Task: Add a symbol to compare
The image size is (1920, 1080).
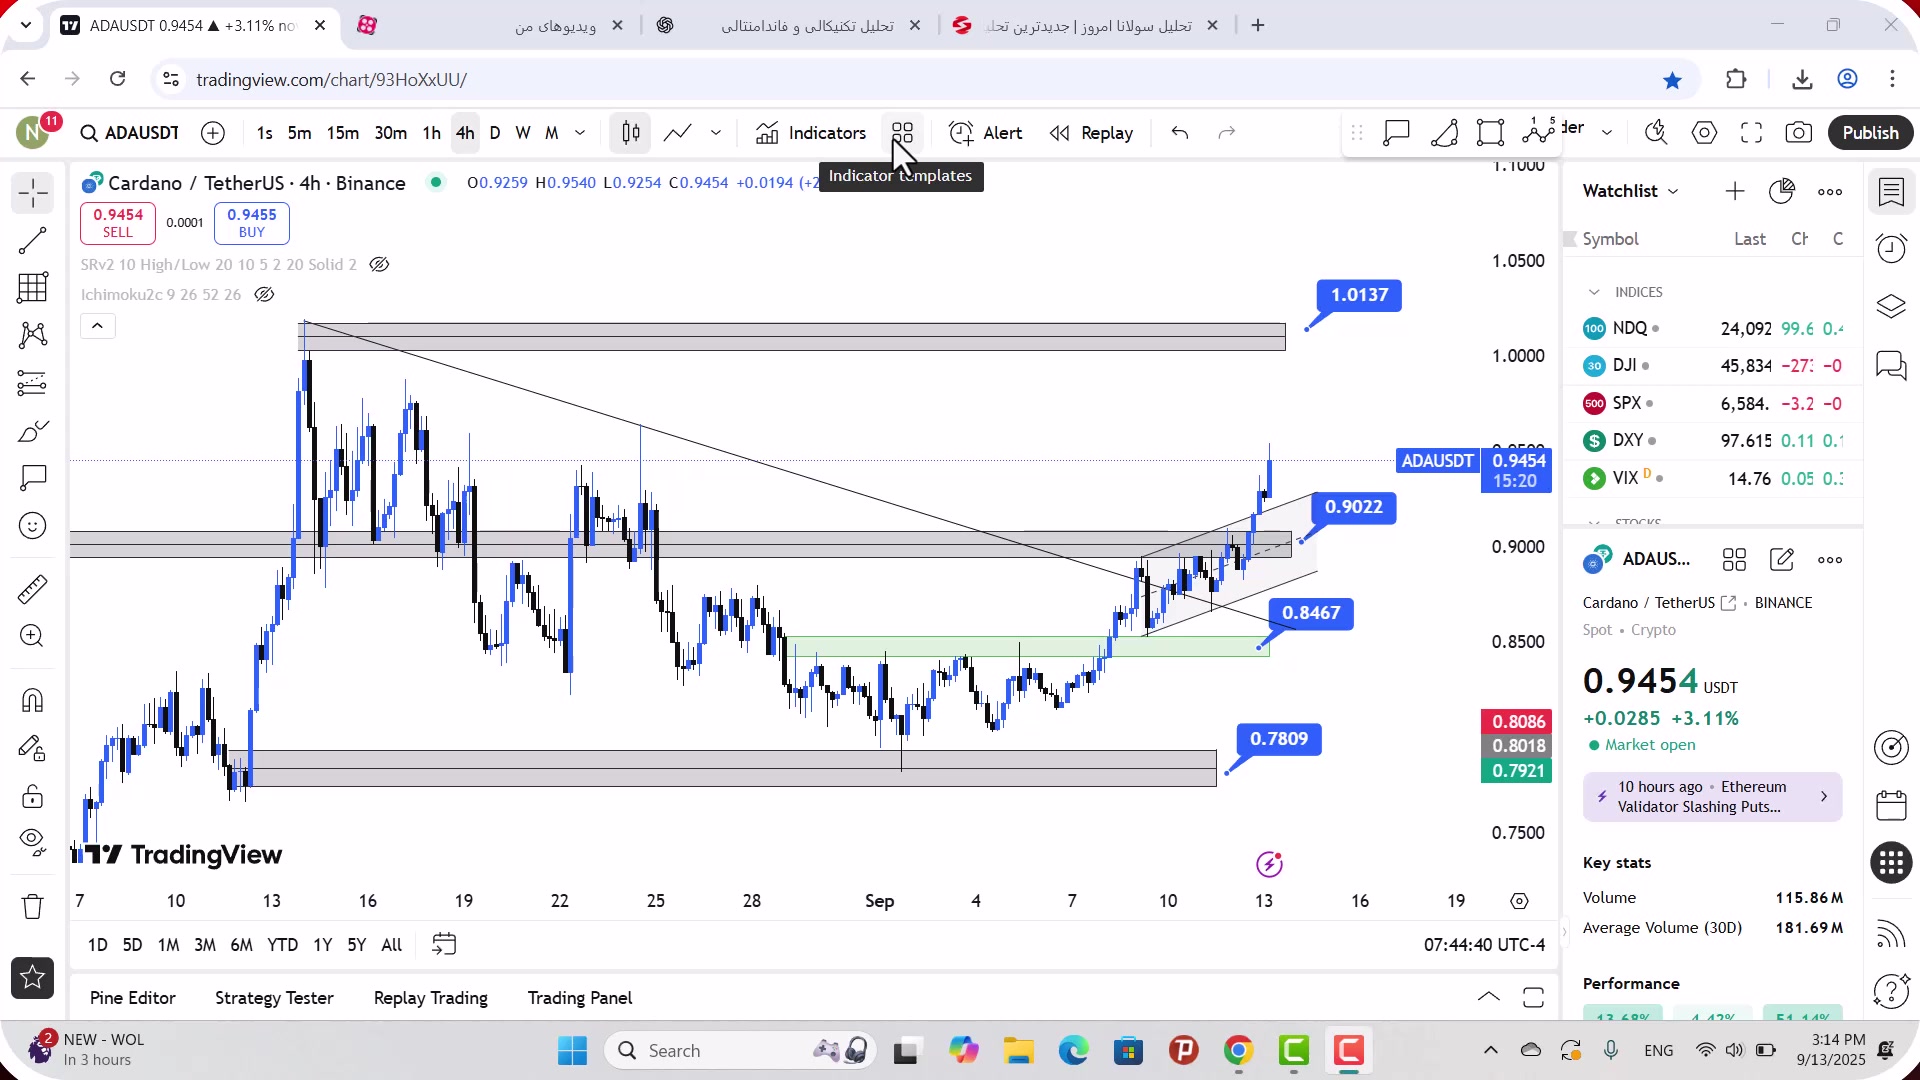Action: pyautogui.click(x=213, y=133)
